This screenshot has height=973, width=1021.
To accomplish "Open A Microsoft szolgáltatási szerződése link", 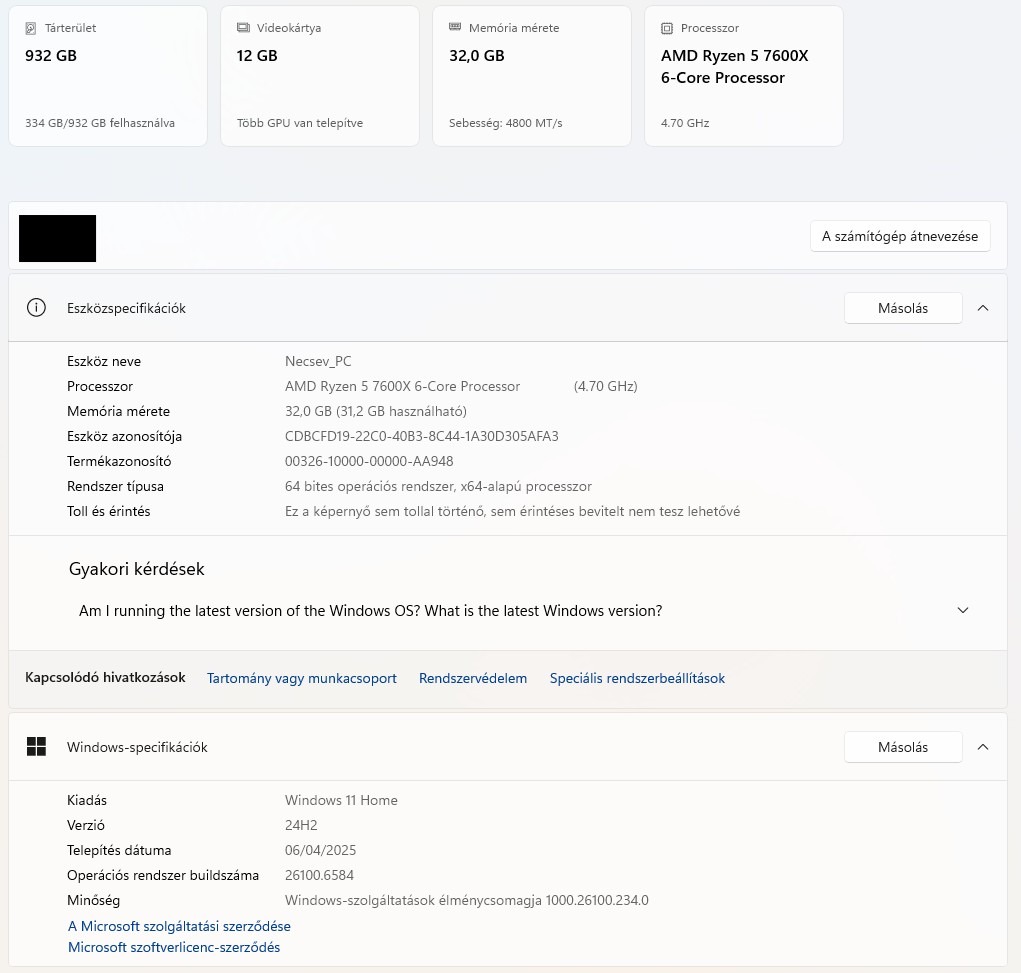I will pos(179,926).
